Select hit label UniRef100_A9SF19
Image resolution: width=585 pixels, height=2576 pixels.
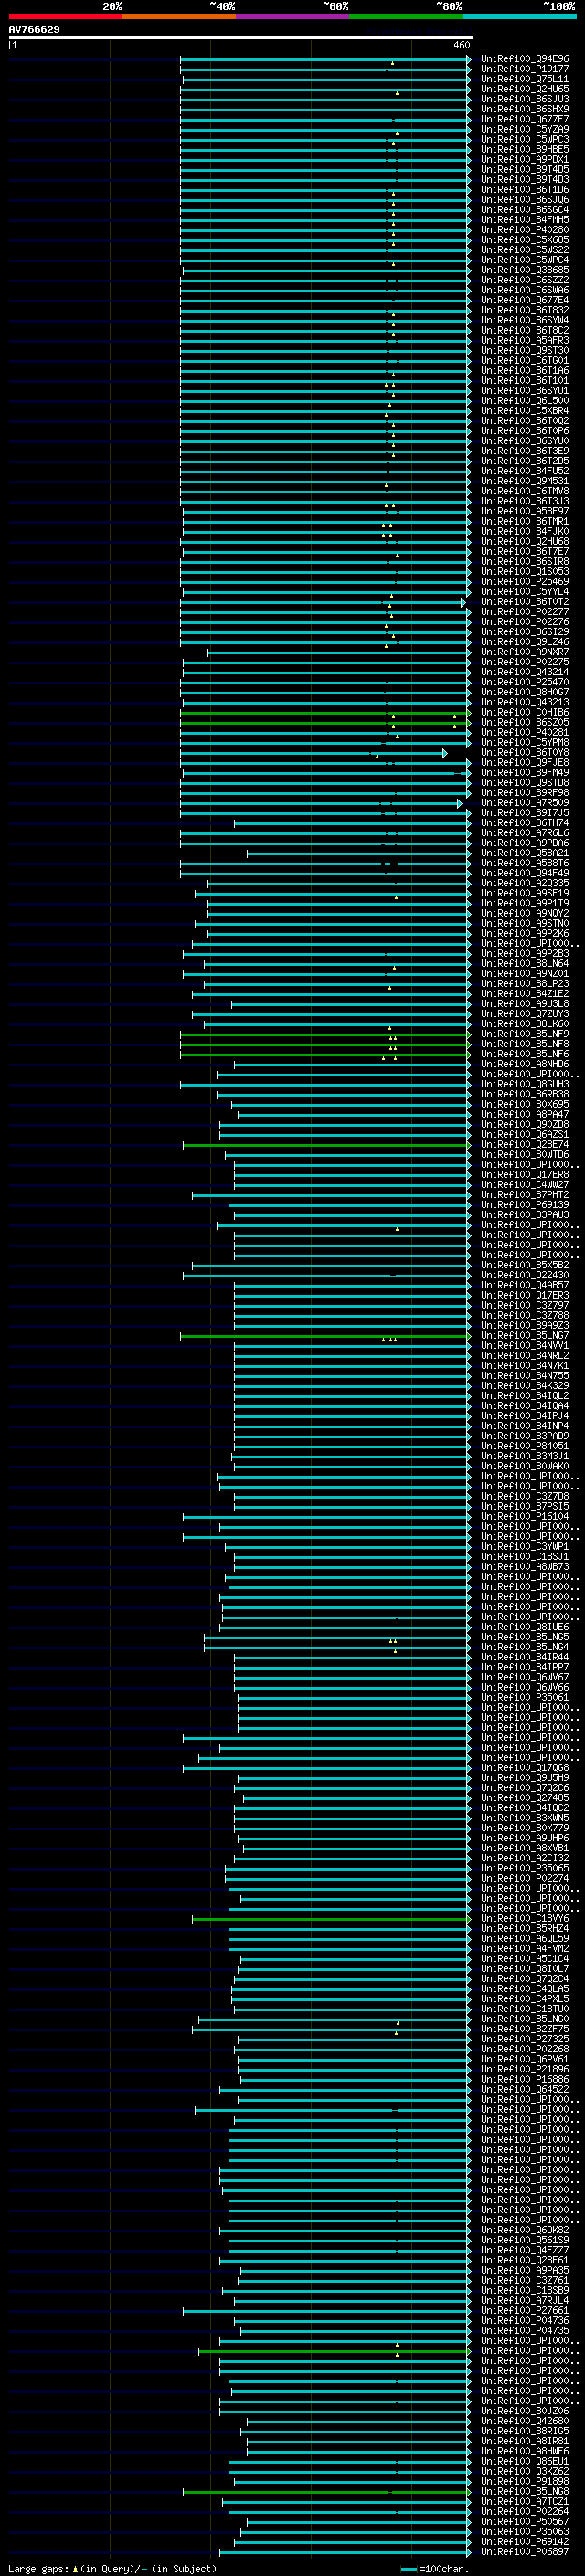(525, 894)
